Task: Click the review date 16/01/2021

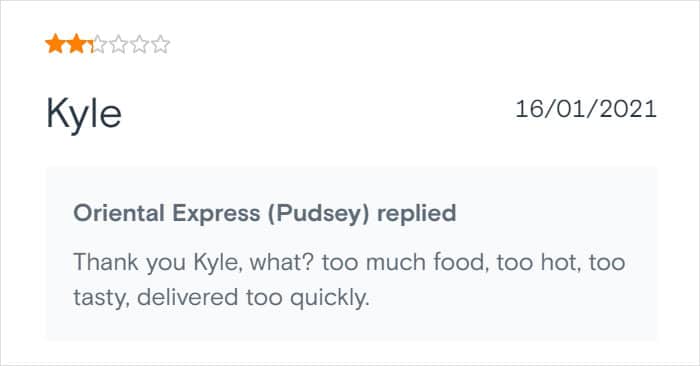Action: pos(586,109)
